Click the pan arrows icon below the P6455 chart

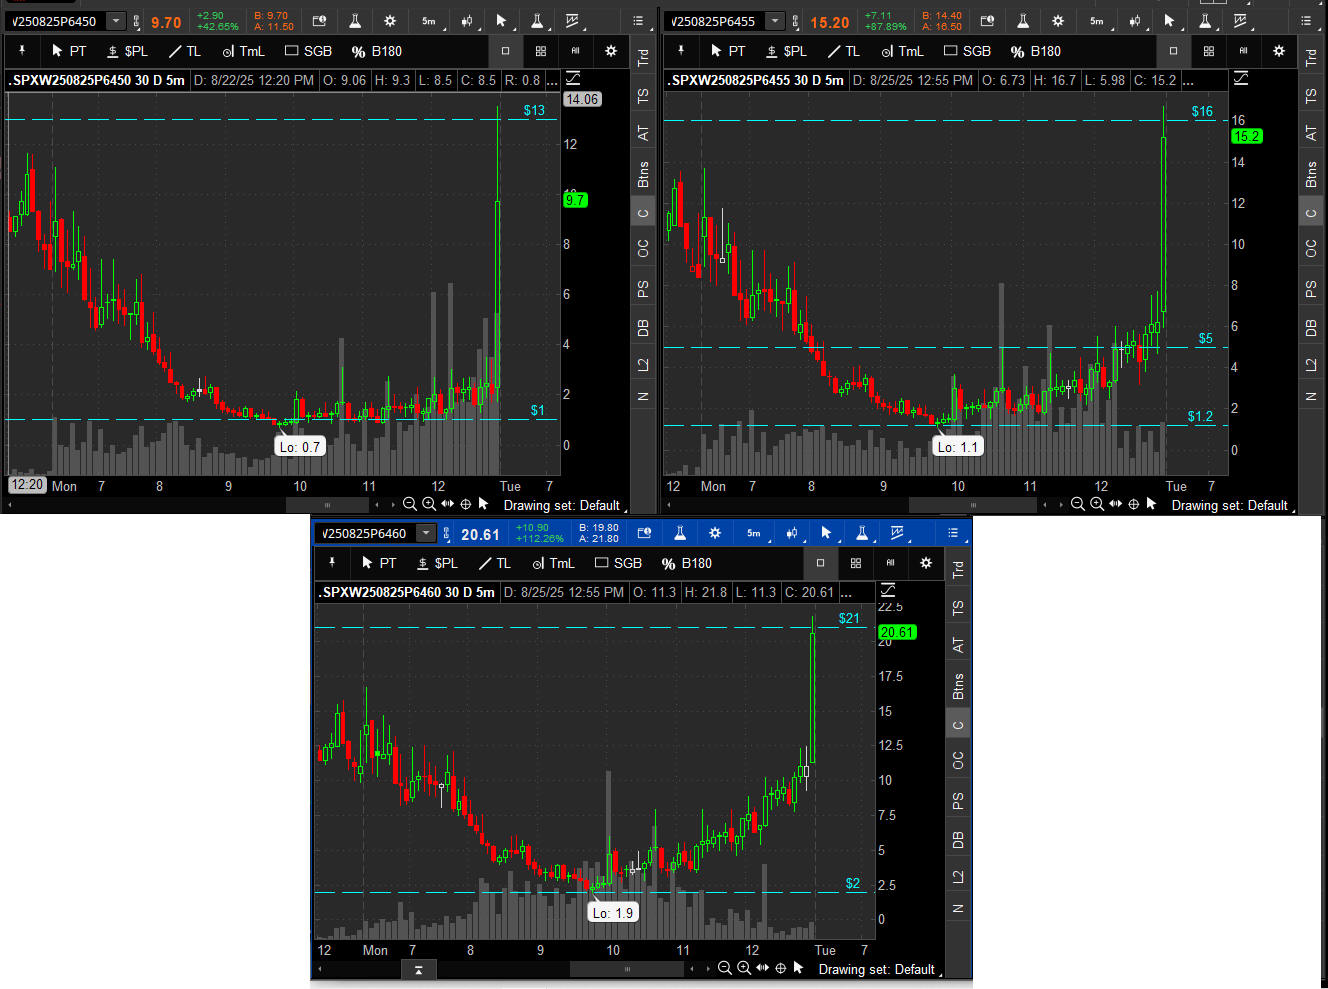pos(1115,504)
